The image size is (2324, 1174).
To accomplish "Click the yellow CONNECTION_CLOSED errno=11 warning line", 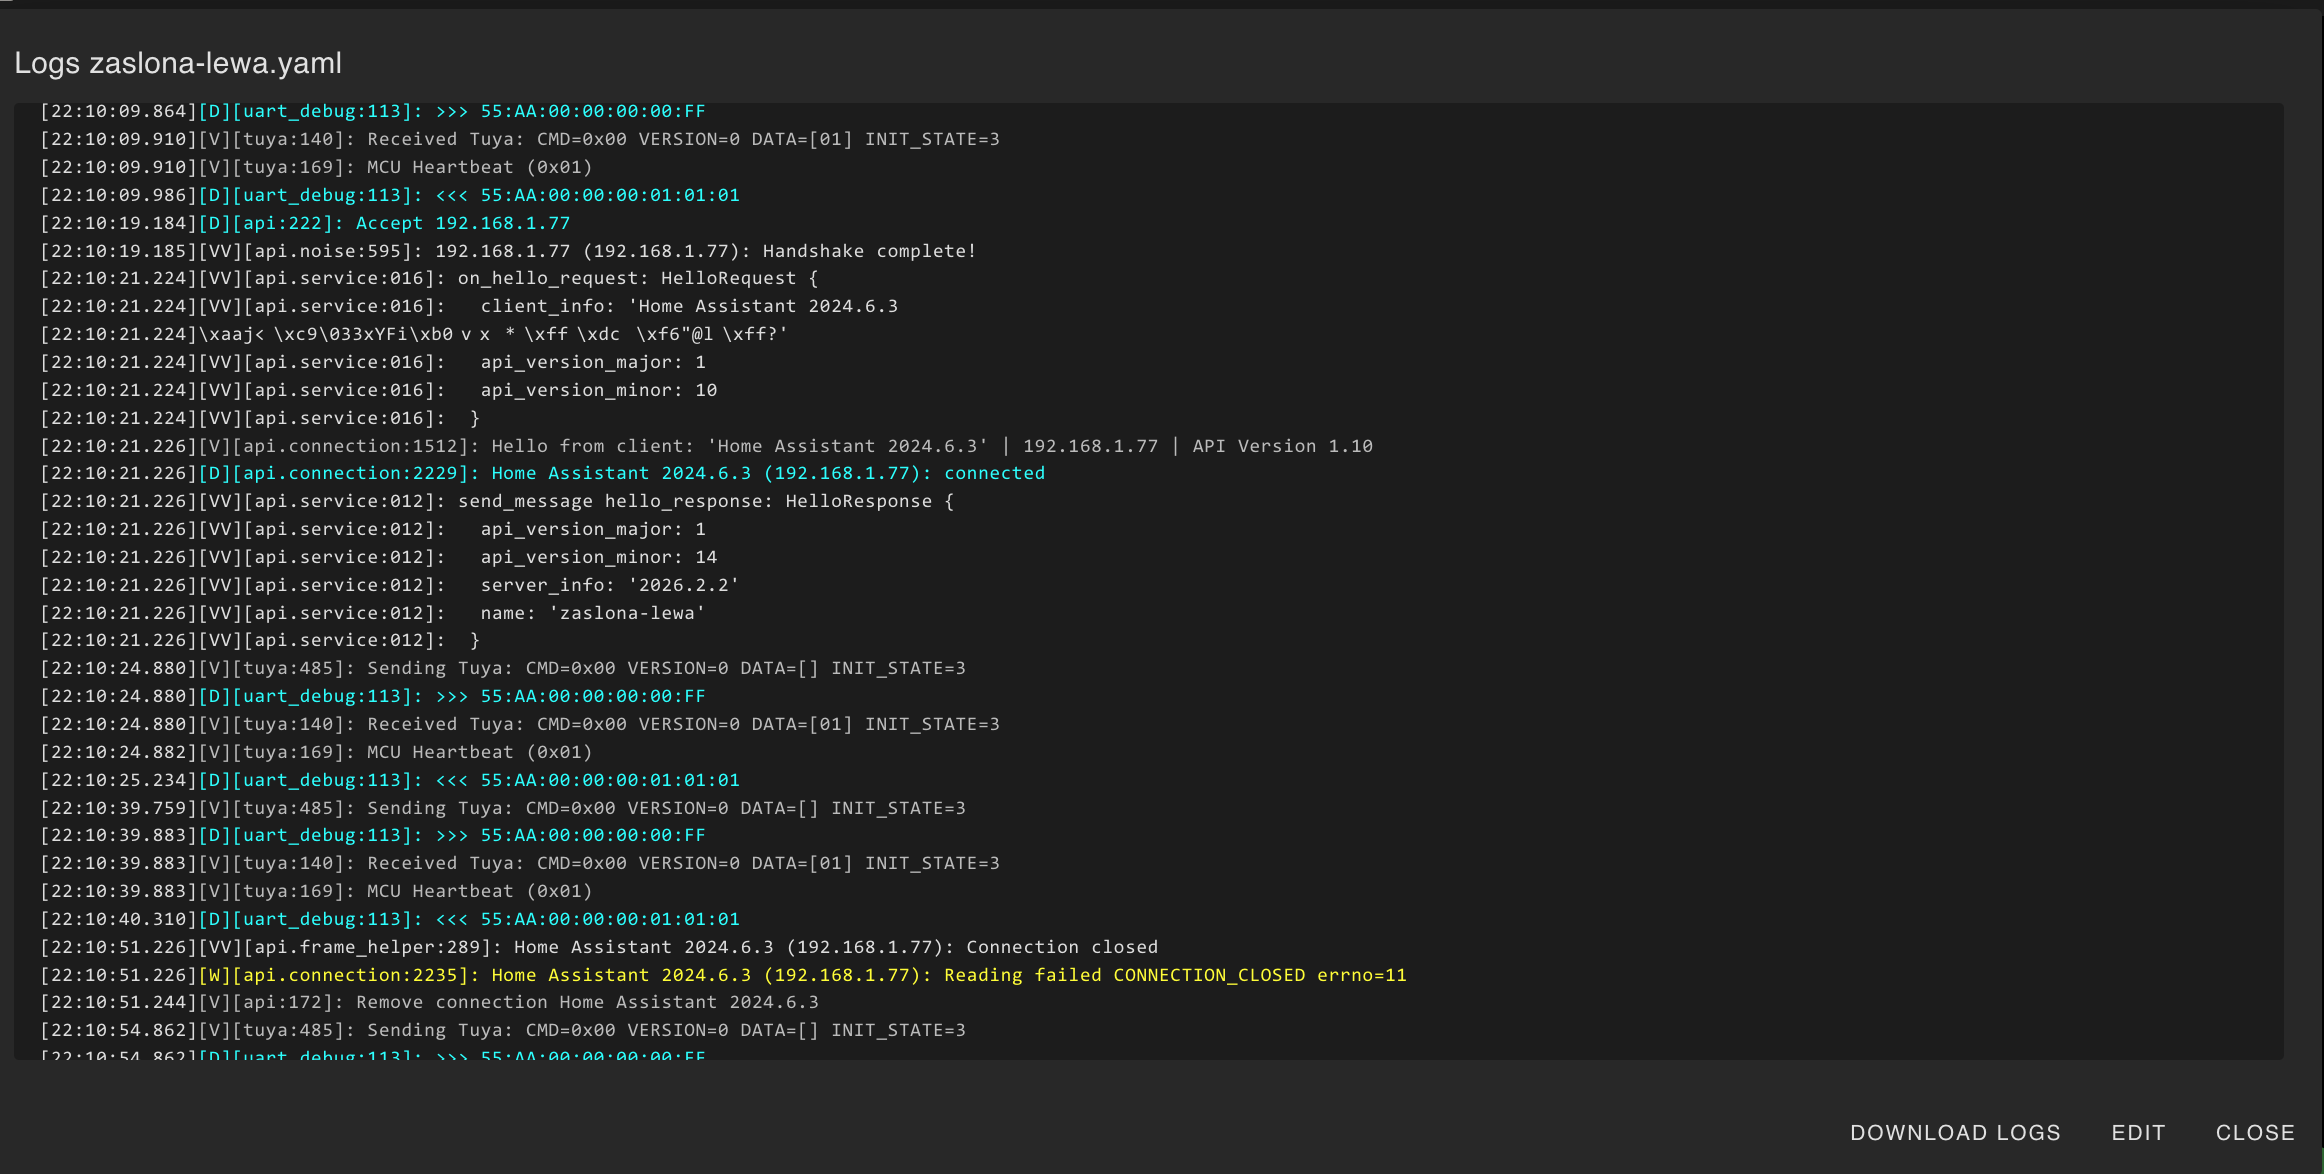I will pyautogui.click(x=722, y=975).
